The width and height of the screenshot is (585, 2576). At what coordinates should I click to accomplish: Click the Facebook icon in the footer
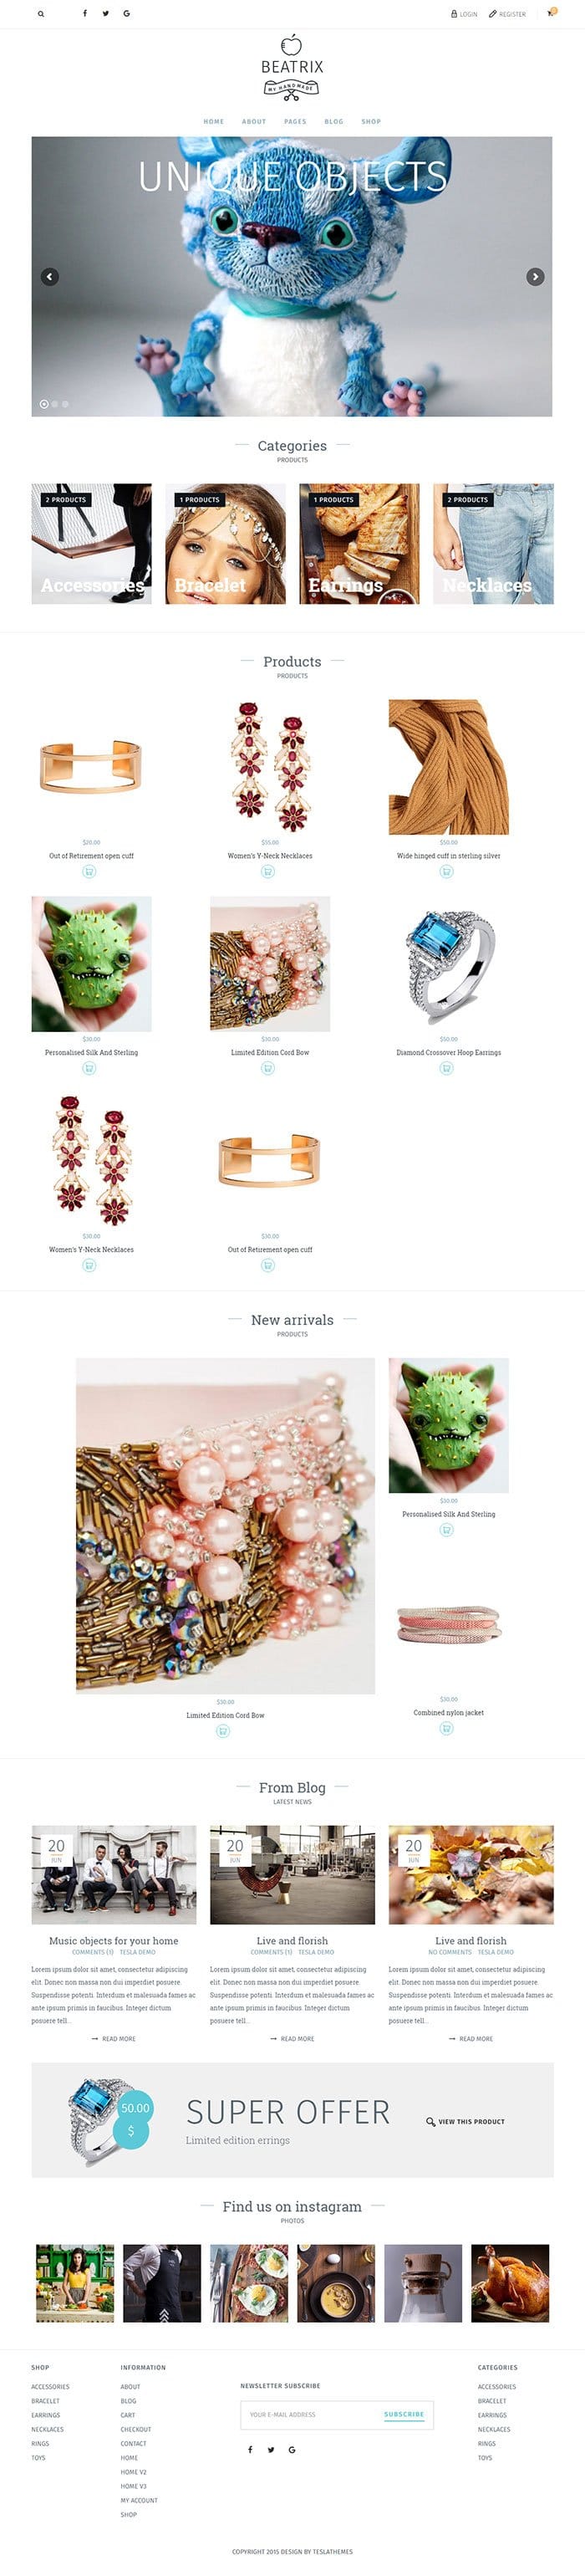250,2450
